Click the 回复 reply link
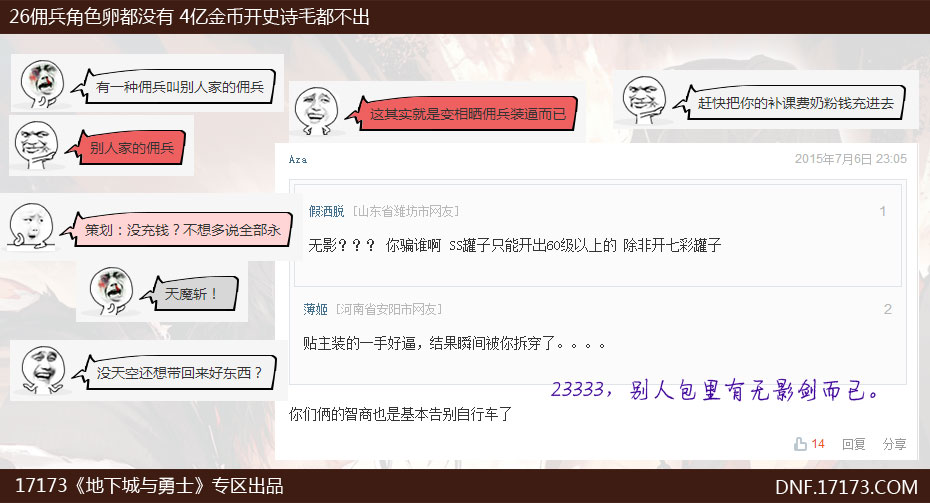 pyautogui.click(x=853, y=444)
